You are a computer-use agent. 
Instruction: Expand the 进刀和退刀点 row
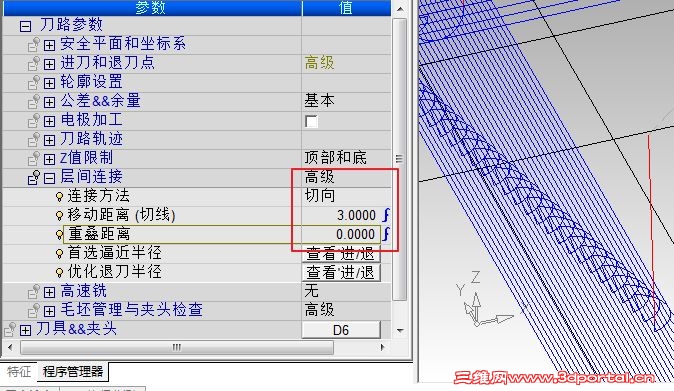point(49,64)
